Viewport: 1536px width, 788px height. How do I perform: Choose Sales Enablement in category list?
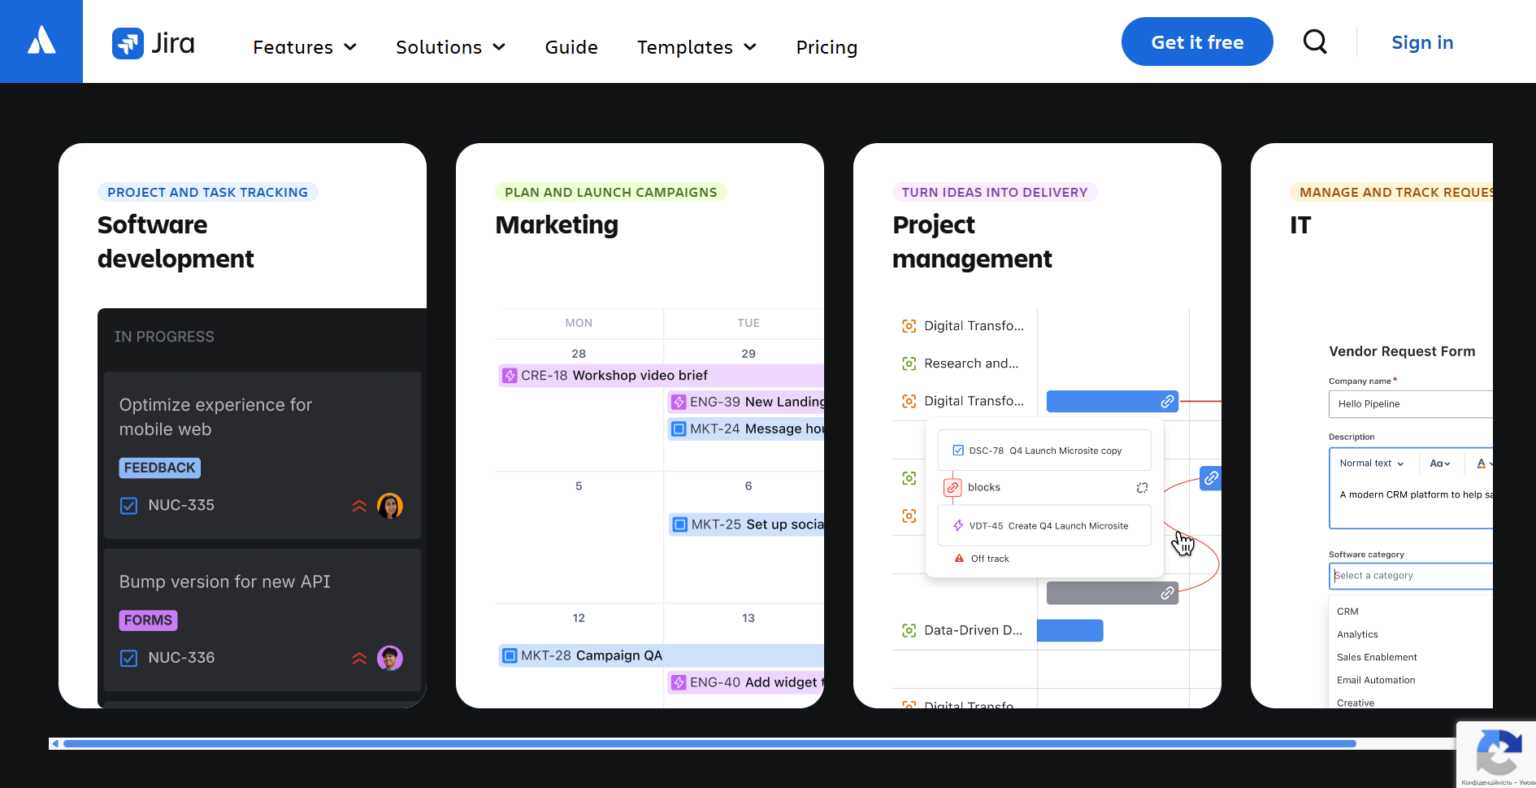[1377, 657]
